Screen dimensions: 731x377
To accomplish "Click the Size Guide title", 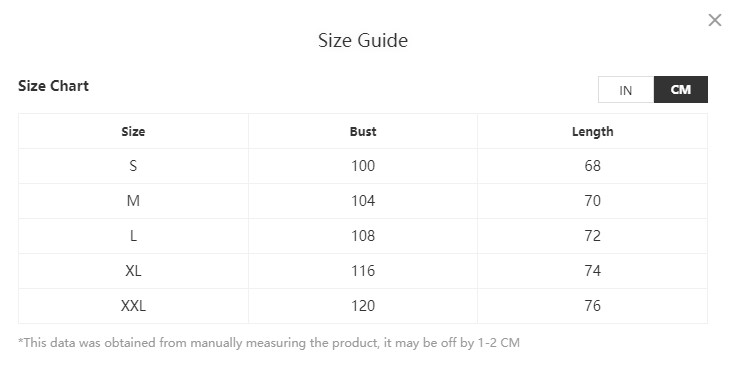I will pos(363,41).
